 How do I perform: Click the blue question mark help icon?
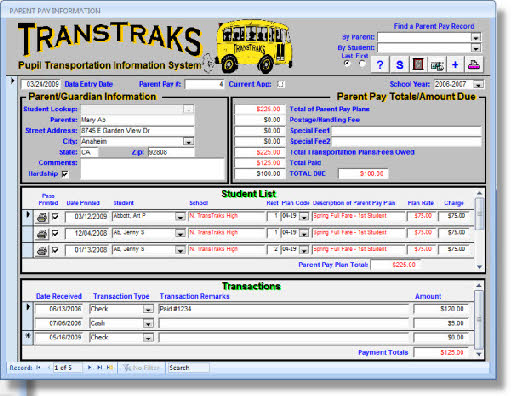380,64
